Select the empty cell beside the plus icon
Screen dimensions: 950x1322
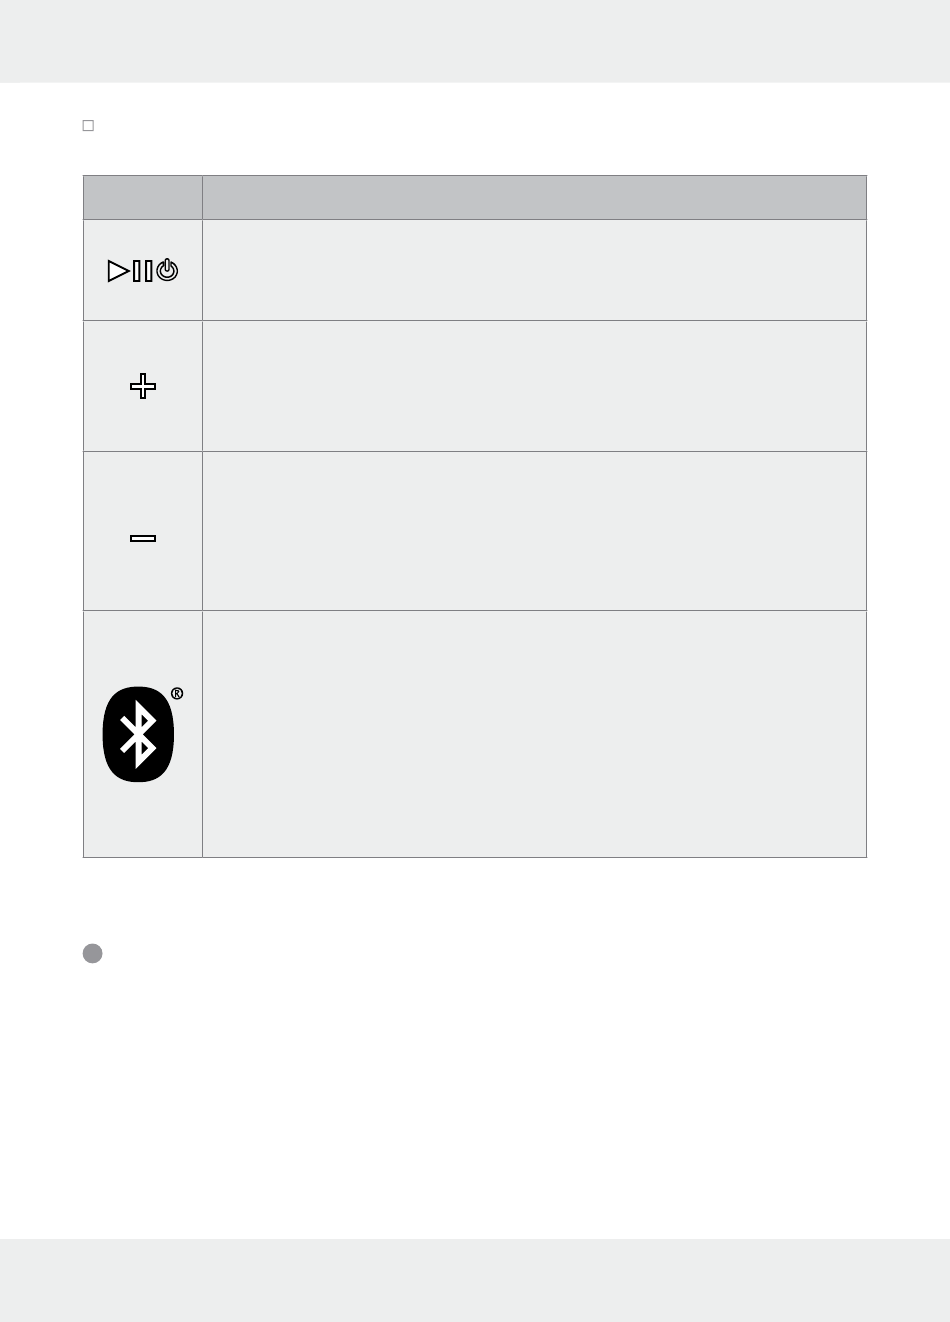coord(534,386)
